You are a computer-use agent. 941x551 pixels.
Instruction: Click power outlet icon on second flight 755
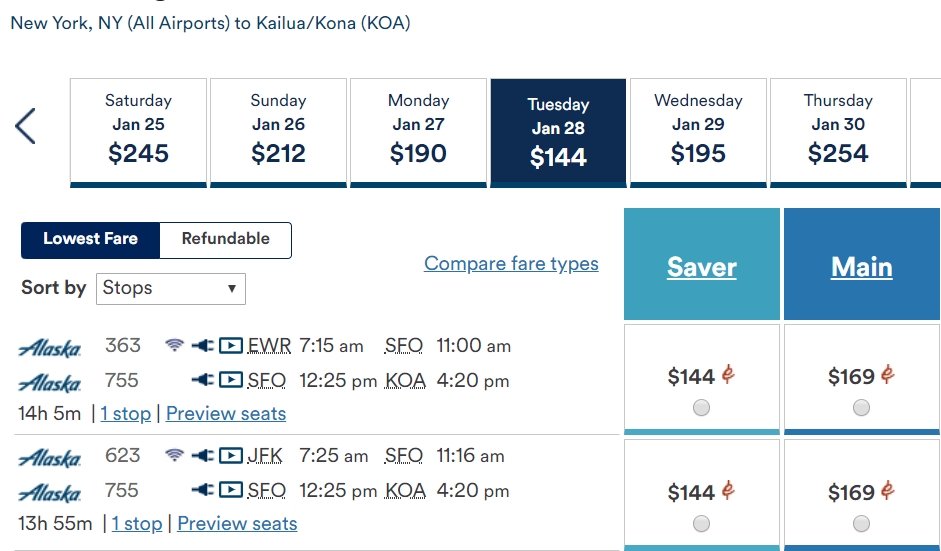point(202,490)
